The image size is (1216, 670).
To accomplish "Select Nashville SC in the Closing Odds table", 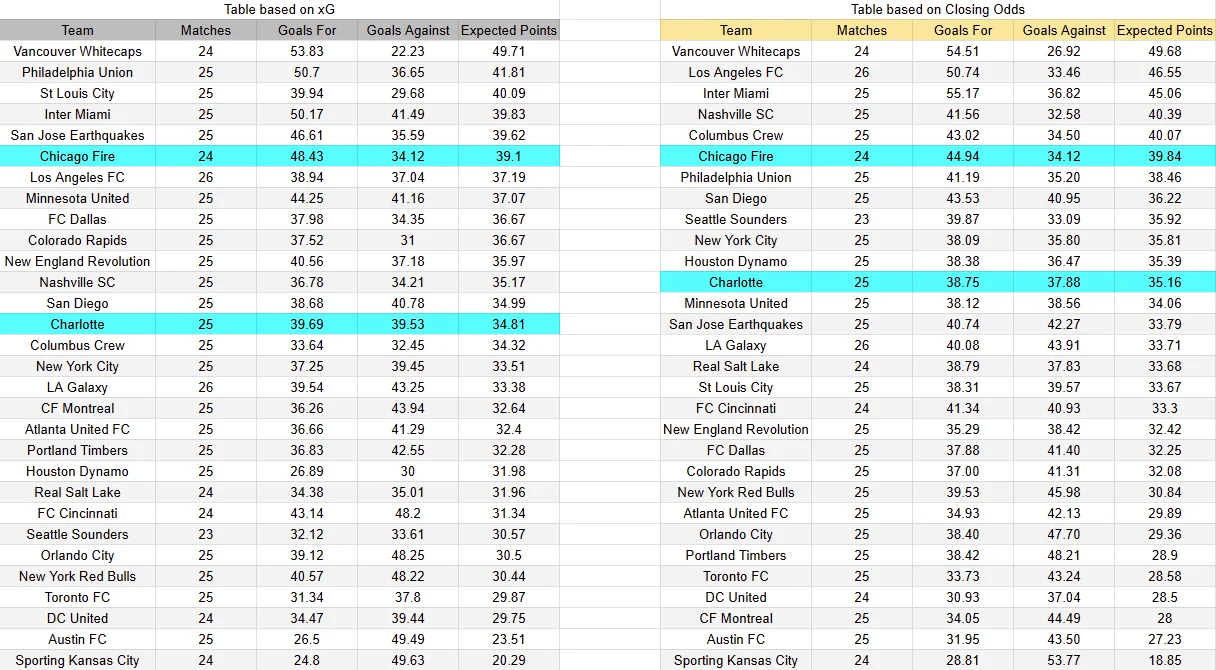I will (736, 114).
